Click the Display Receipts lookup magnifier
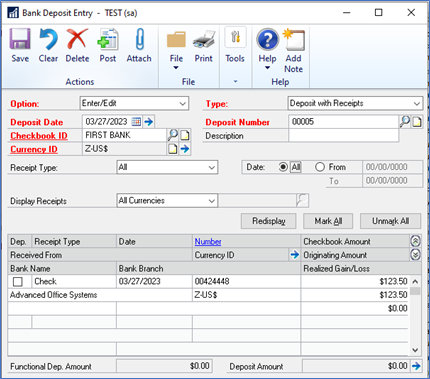430x379 pixels. point(302,200)
